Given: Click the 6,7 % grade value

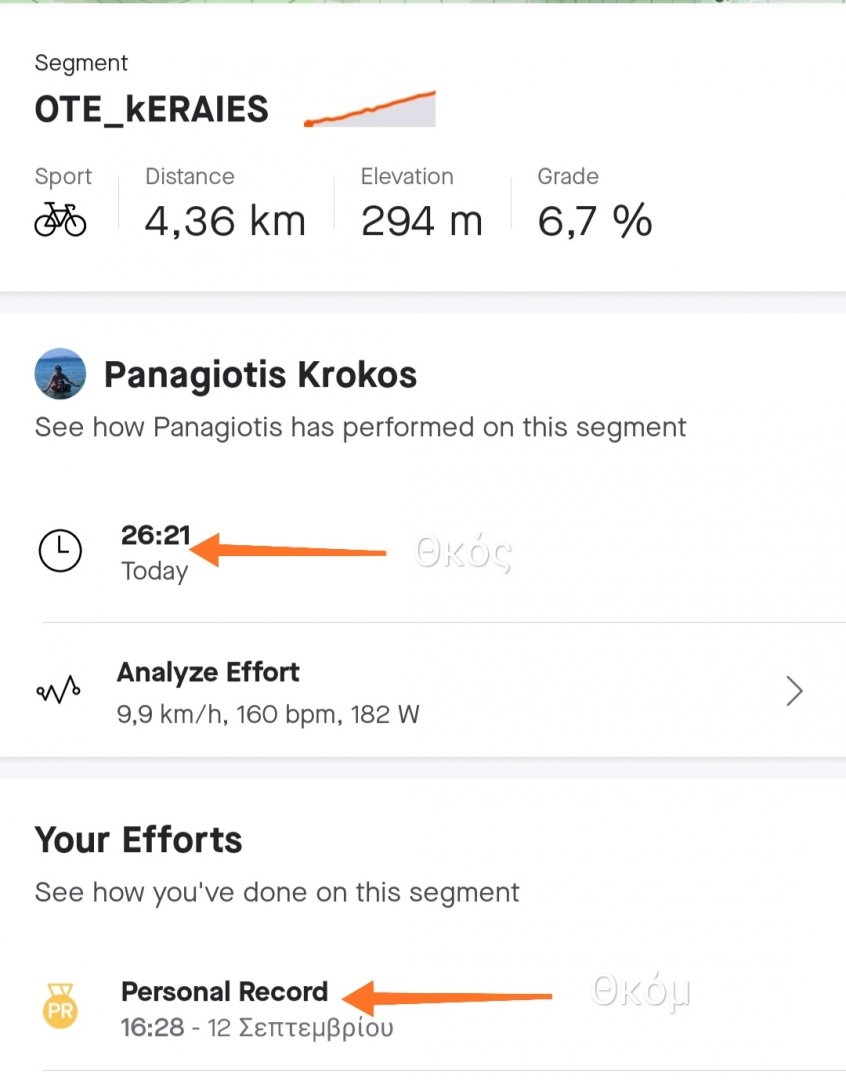Looking at the screenshot, I should click(595, 221).
